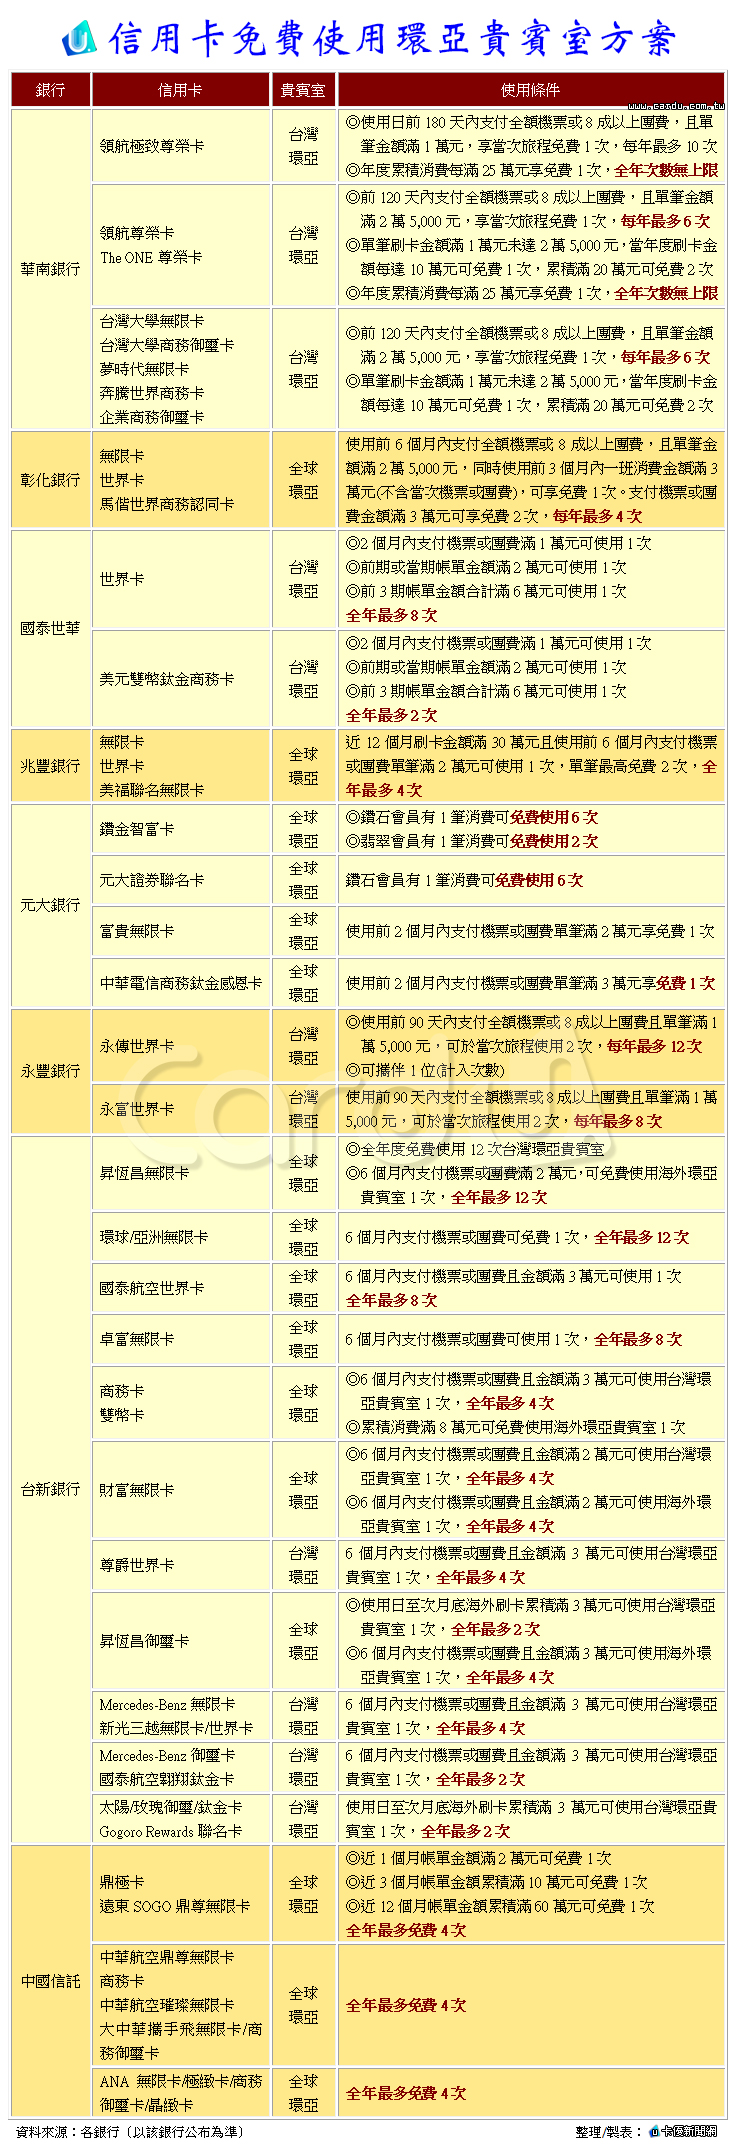Viewport: 736px width, 2147px height.
Task: Select the 中華電信商務鈦金感恩卡 cell
Action: 181,983
